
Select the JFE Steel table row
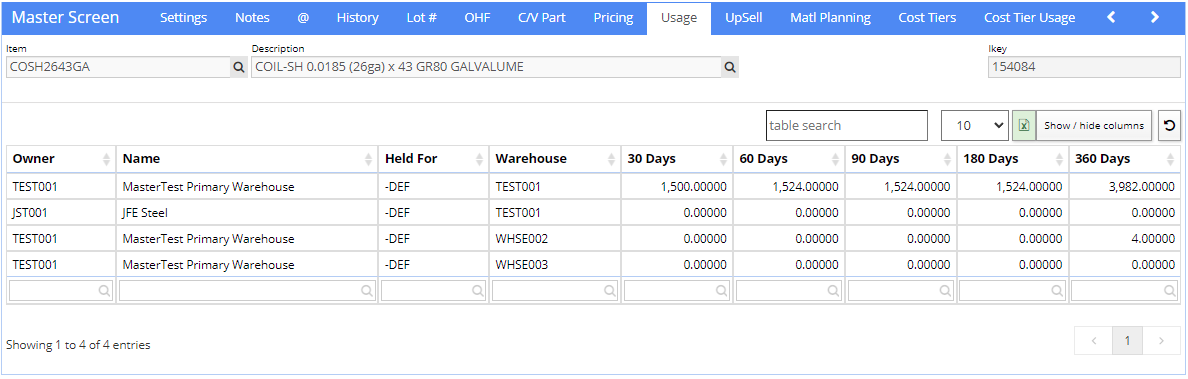click(x=594, y=214)
